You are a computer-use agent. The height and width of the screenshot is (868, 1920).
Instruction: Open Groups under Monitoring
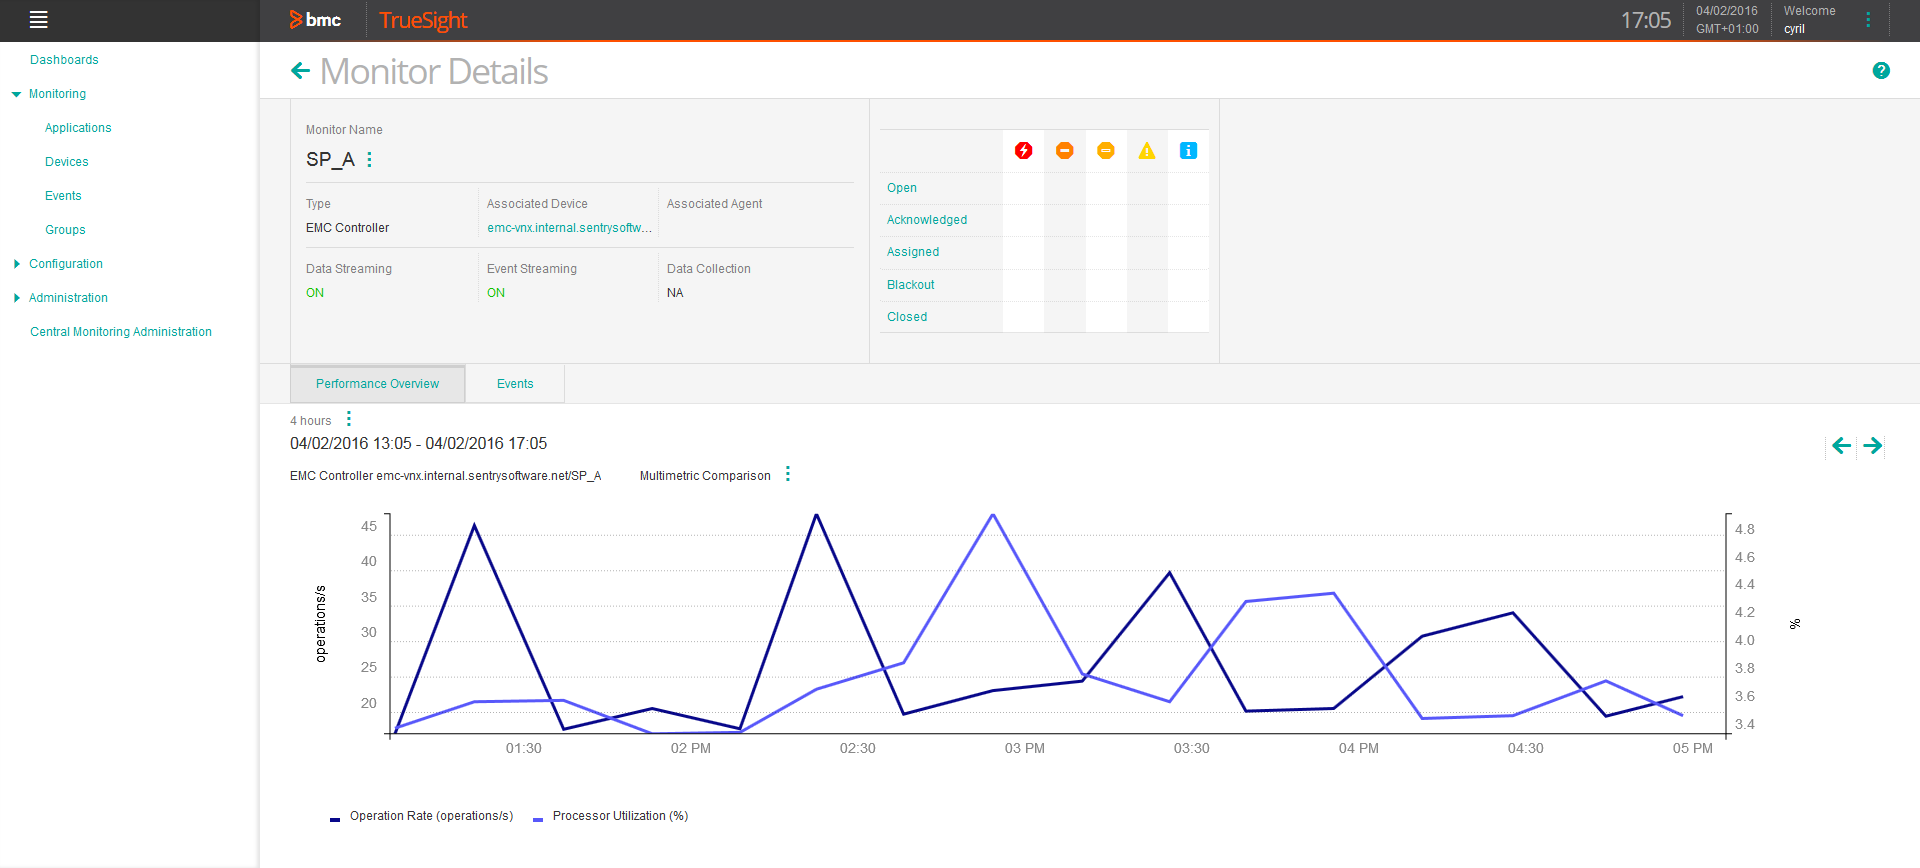[65, 230]
